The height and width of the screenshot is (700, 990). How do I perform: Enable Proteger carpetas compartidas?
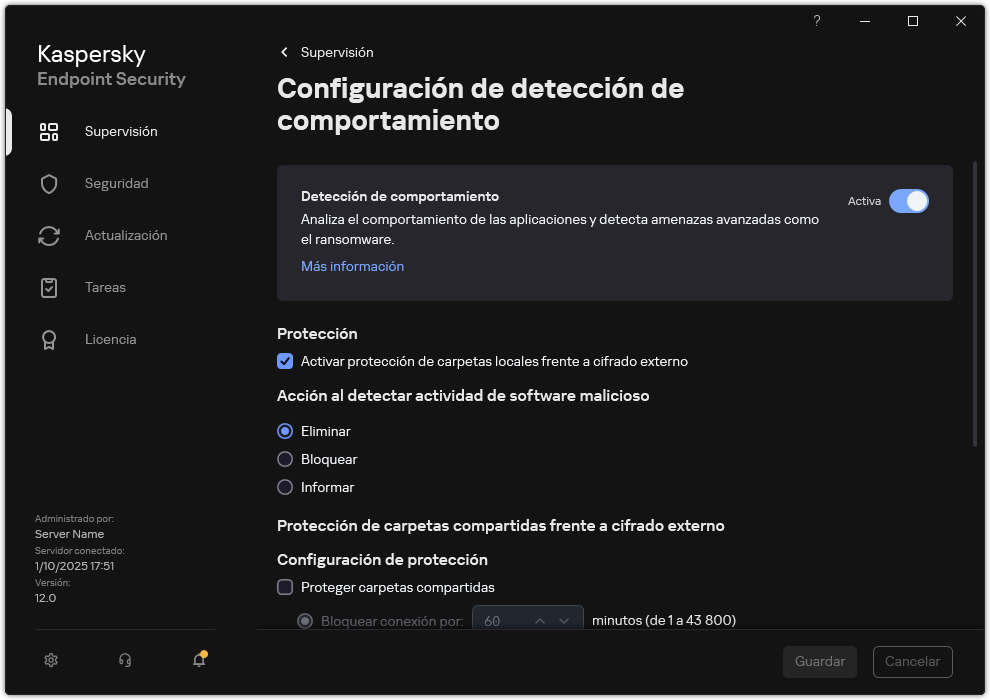point(285,587)
